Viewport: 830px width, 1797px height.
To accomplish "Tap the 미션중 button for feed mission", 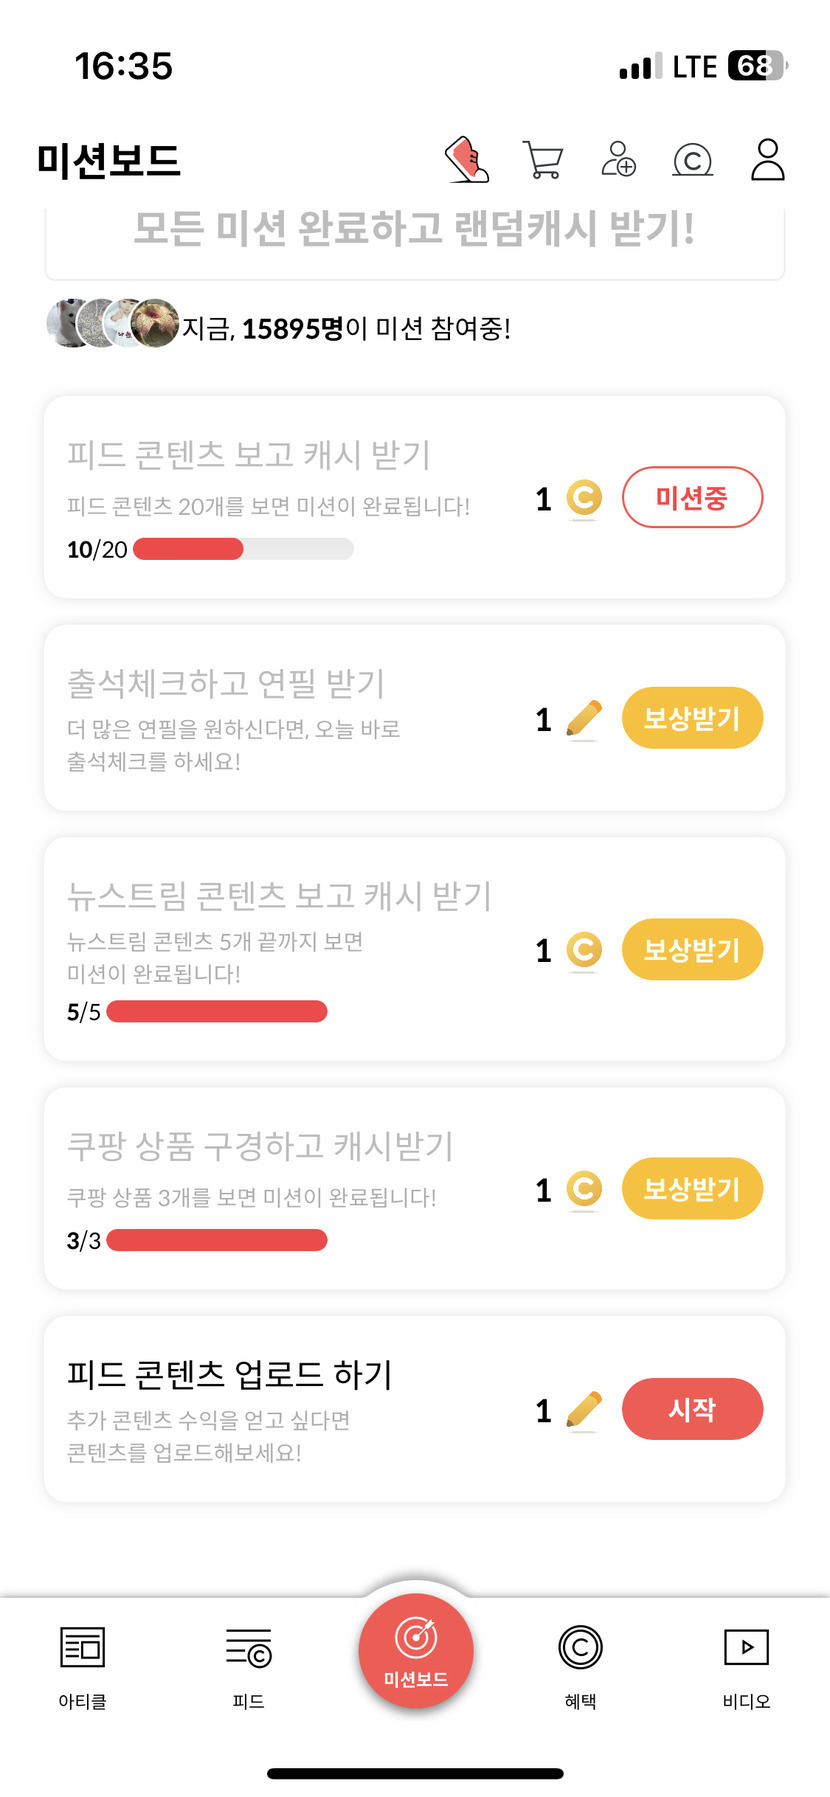I will pyautogui.click(x=692, y=497).
